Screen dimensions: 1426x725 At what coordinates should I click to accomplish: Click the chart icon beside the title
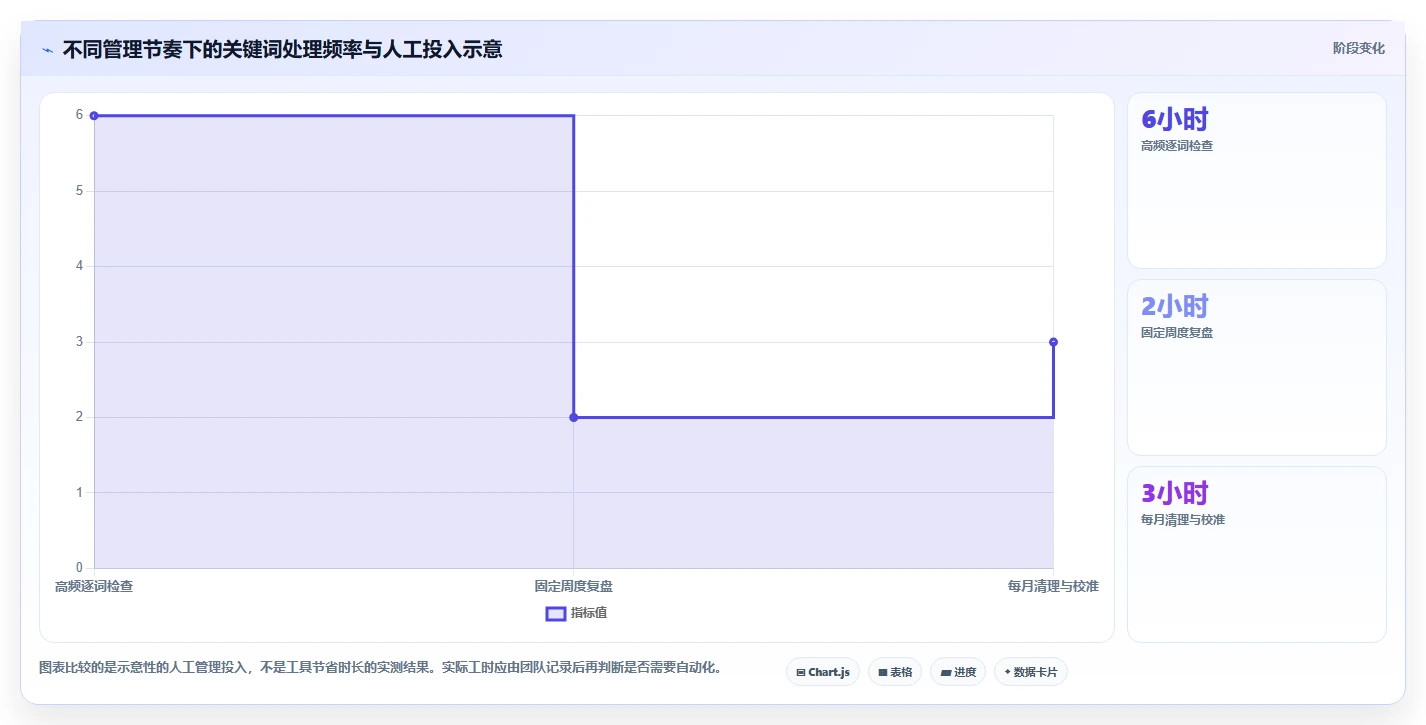pyautogui.click(x=47, y=49)
